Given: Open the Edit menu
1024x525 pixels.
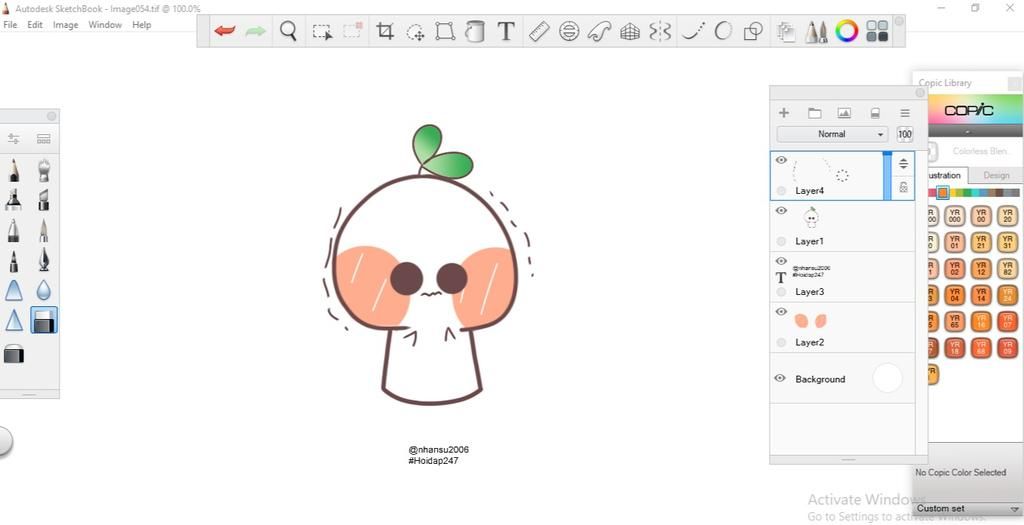Looking at the screenshot, I should coord(35,25).
